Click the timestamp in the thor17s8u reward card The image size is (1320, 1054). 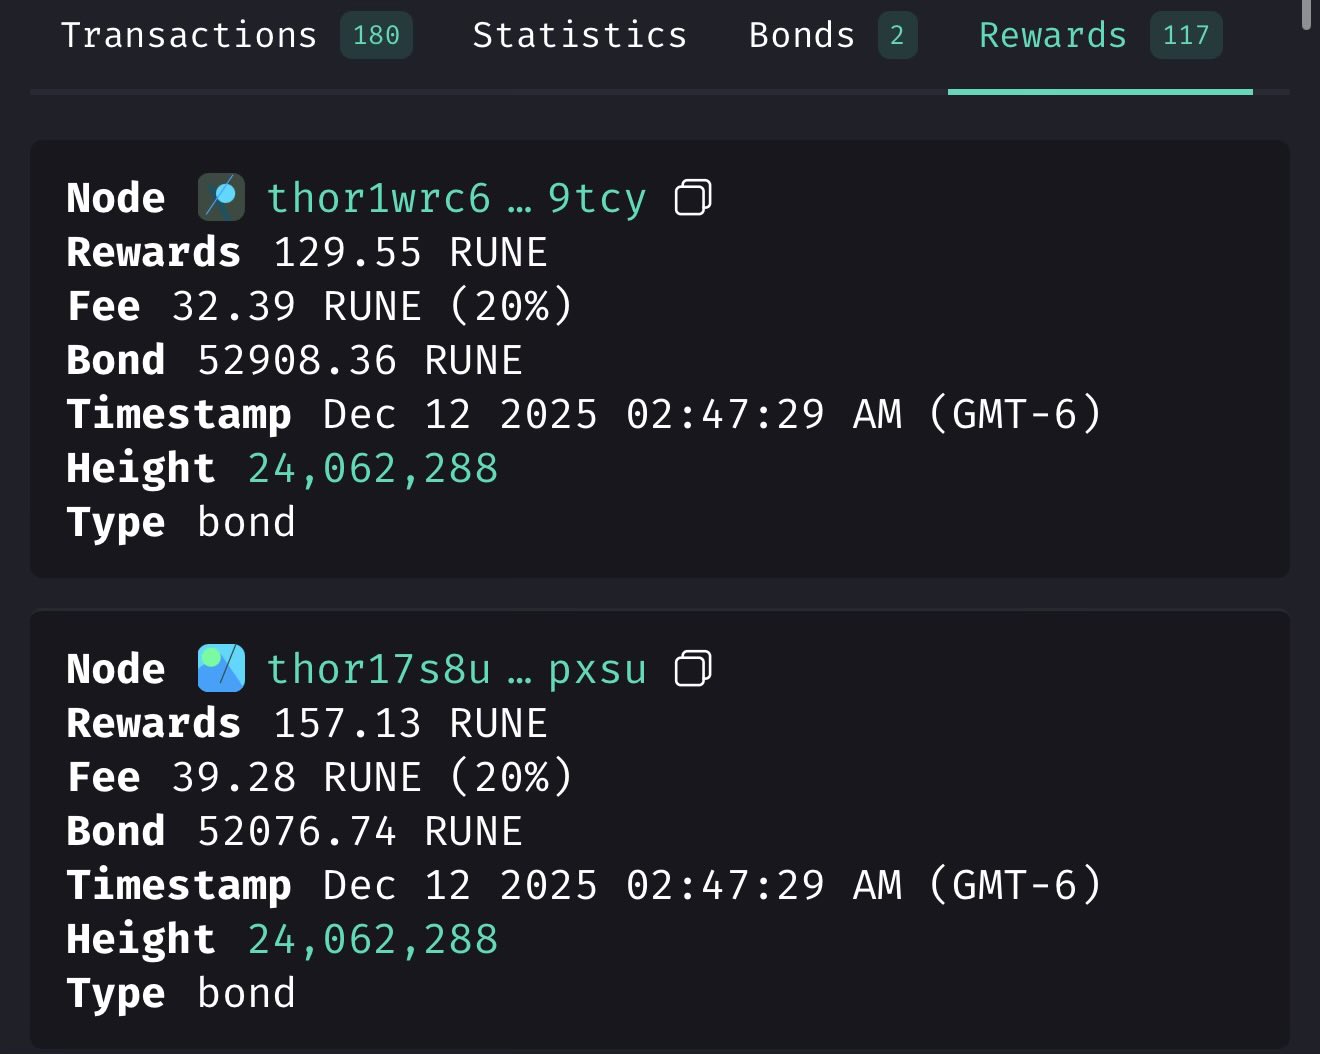(712, 885)
